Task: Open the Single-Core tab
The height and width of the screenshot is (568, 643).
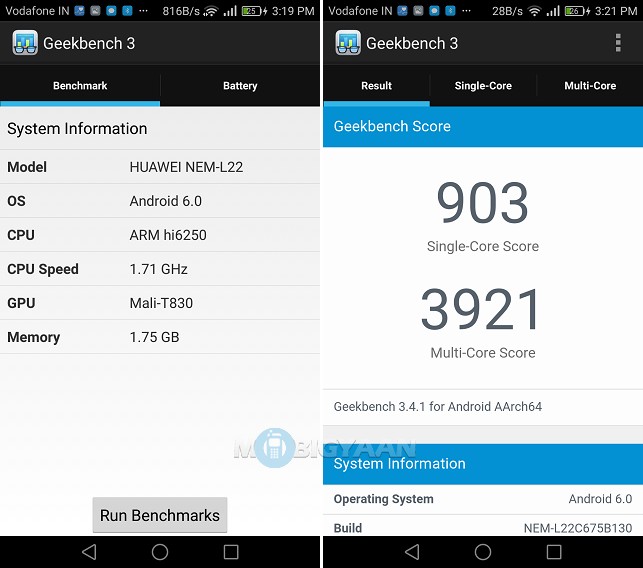Action: tap(483, 86)
